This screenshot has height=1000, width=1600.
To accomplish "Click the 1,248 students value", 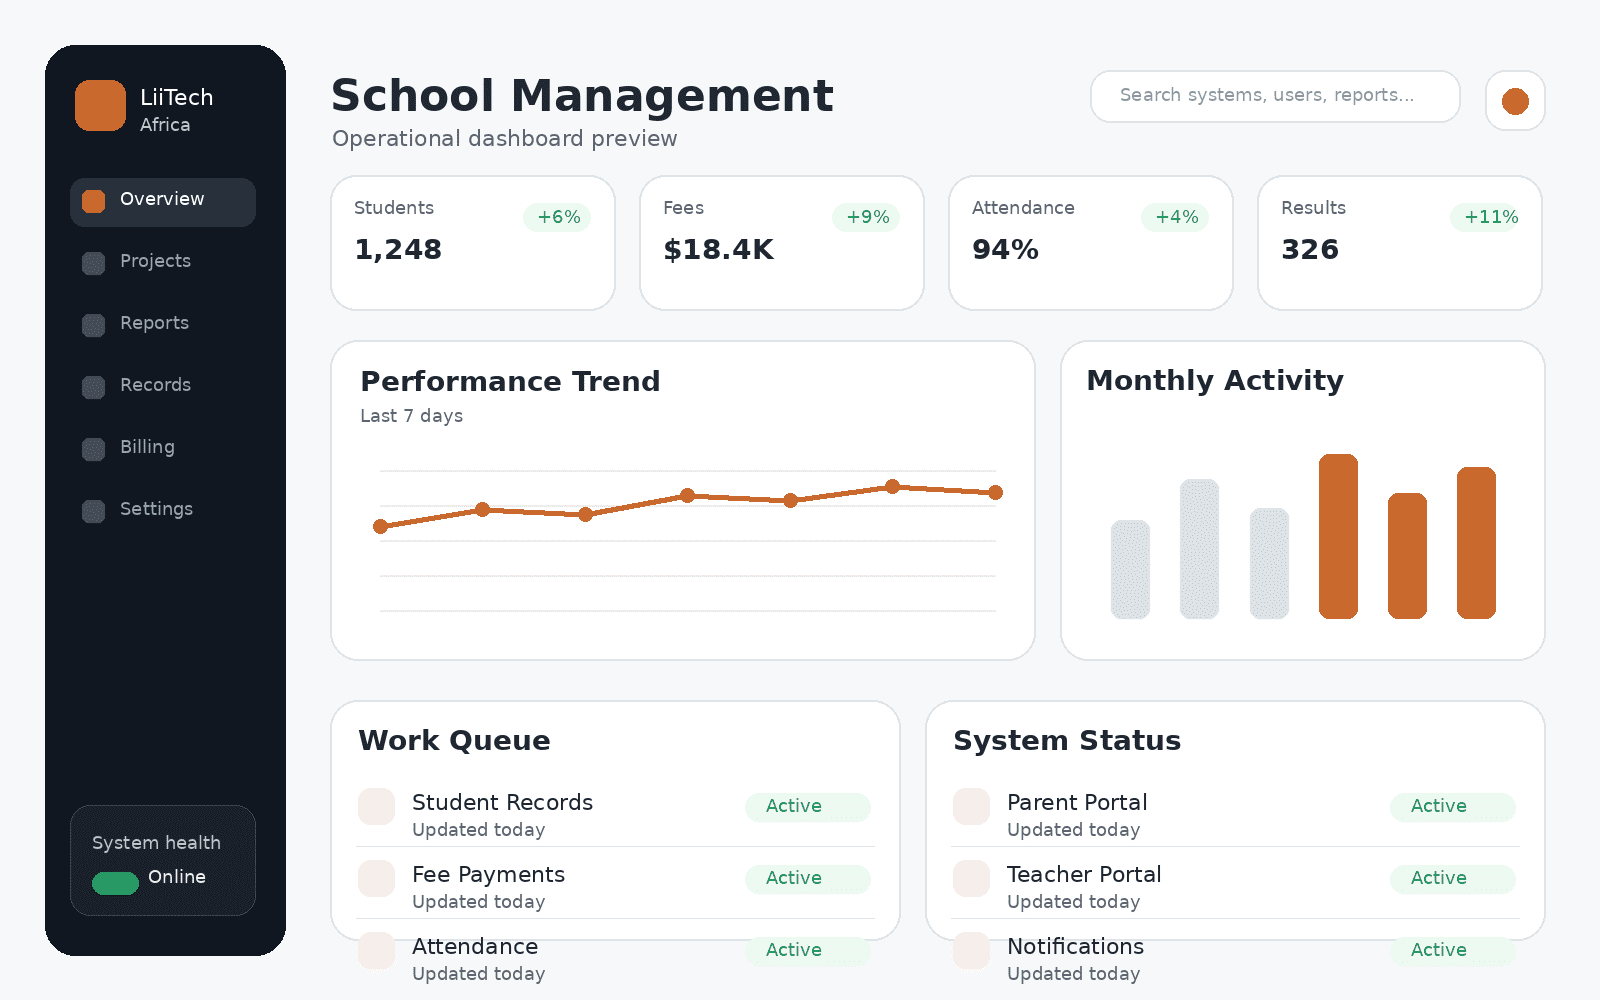I will (x=398, y=250).
